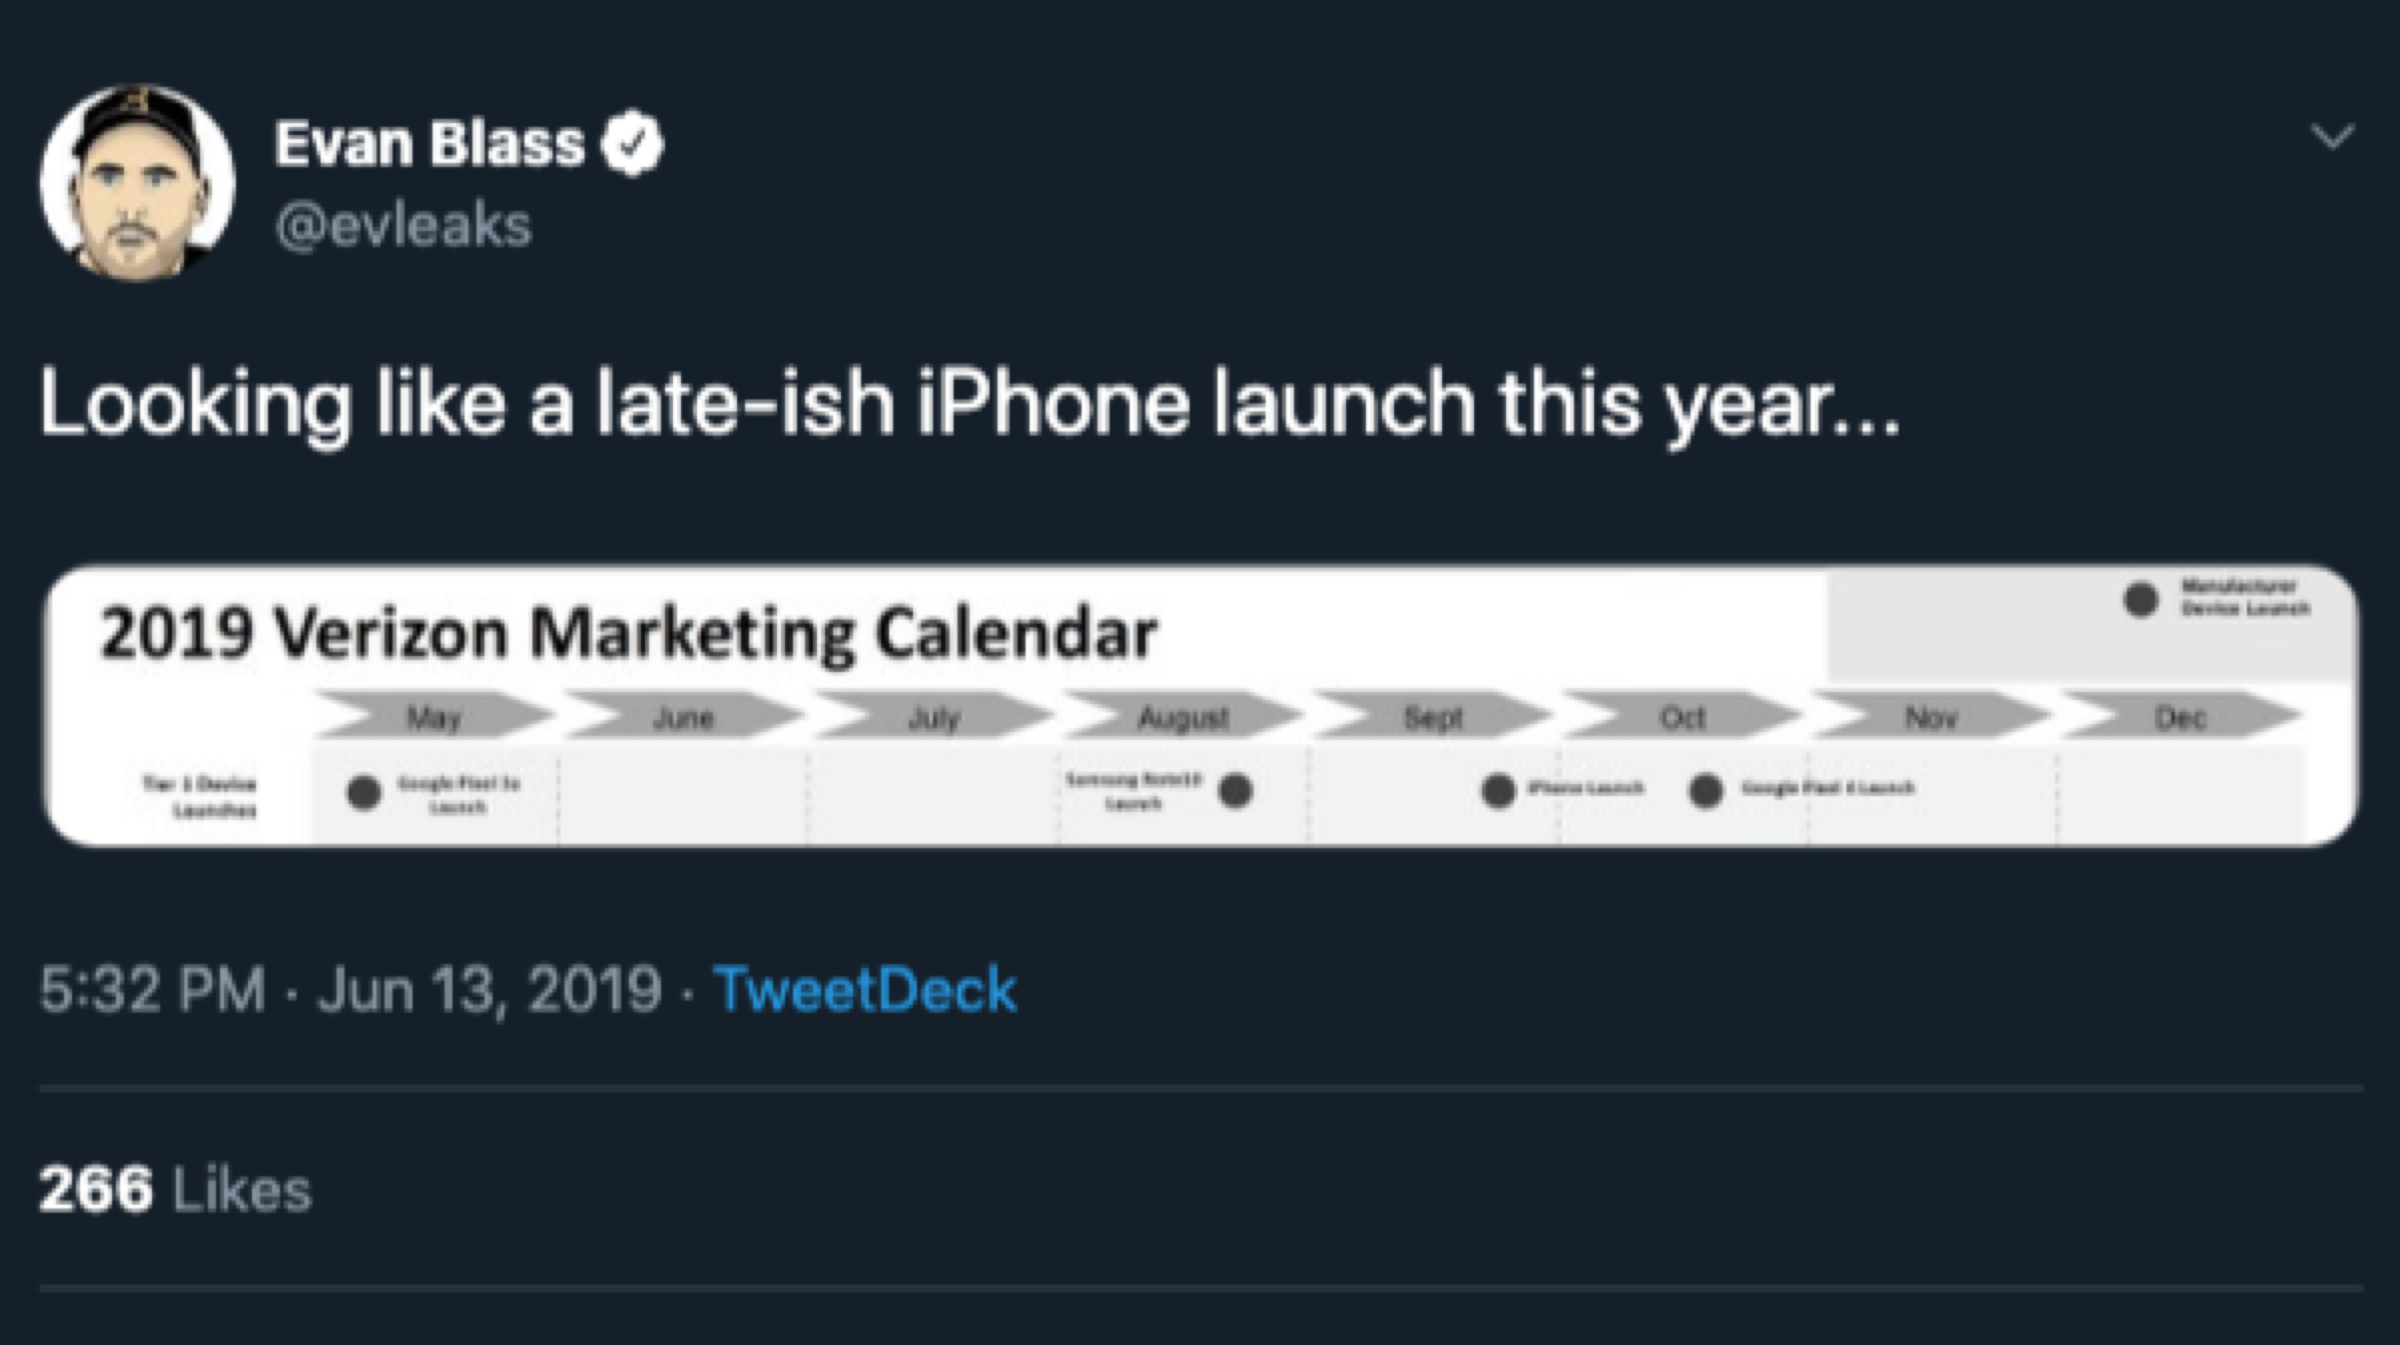Visit the @evleaks handle link
This screenshot has width=2400, height=1345.
coord(403,226)
